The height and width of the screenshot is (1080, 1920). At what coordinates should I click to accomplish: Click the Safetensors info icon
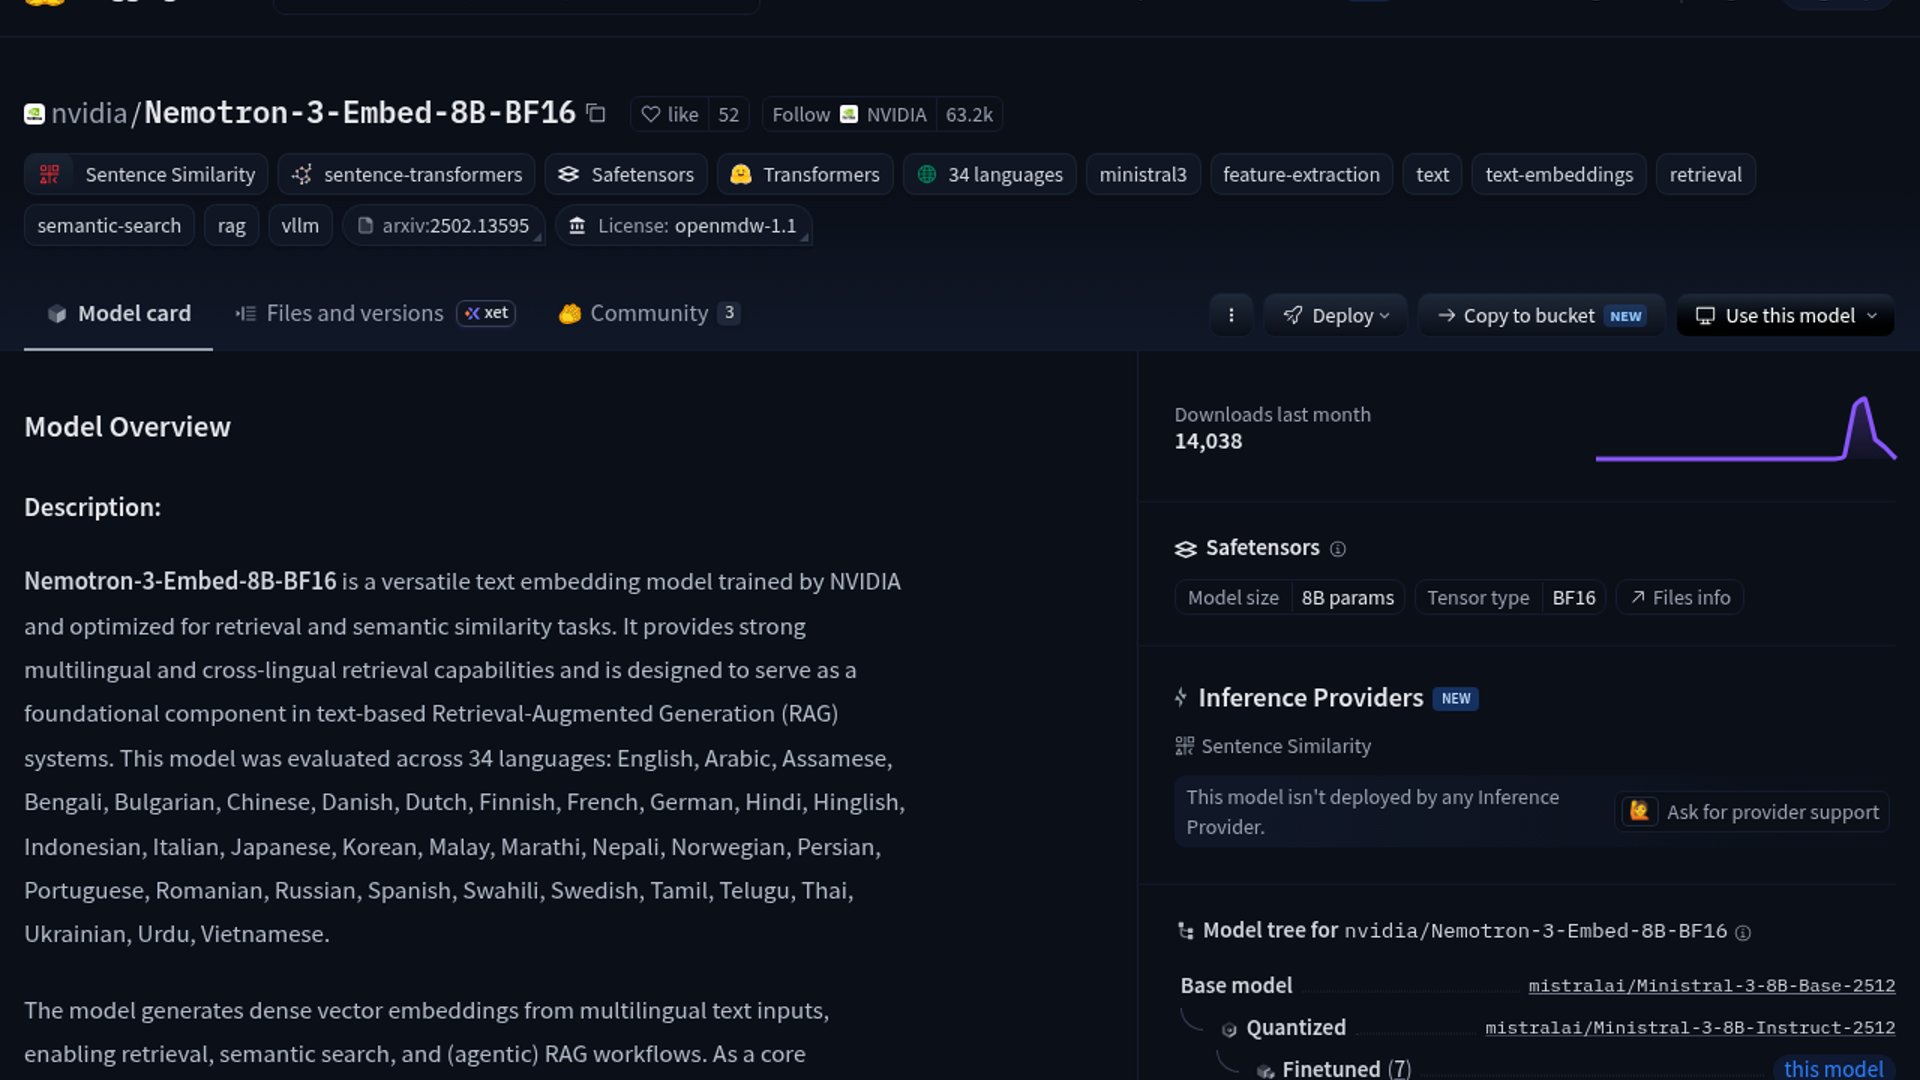[1338, 549]
